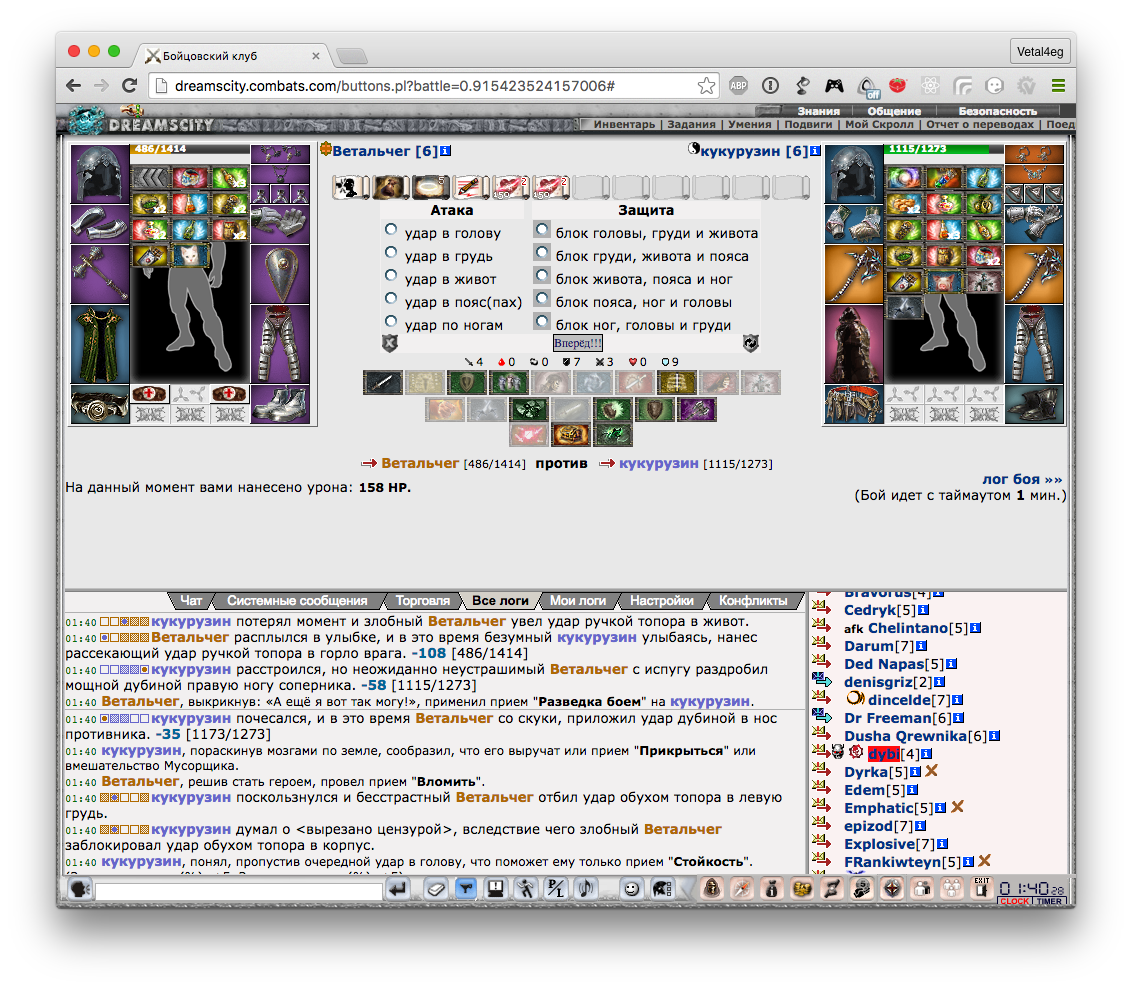Screen dimensions: 1132x989
Task: Click кукурузин's hooded cloak armor slot
Action: pyautogui.click(x=853, y=344)
